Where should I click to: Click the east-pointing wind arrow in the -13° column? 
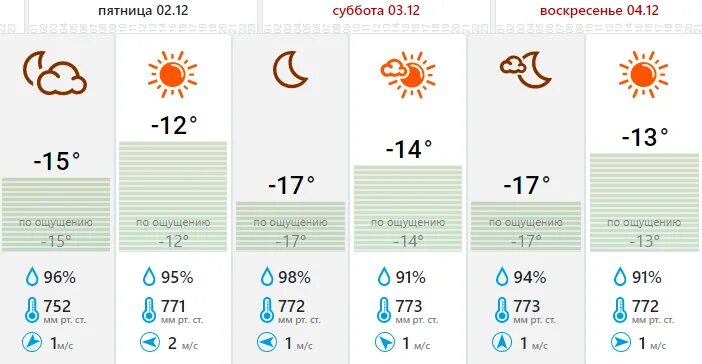click(x=621, y=343)
